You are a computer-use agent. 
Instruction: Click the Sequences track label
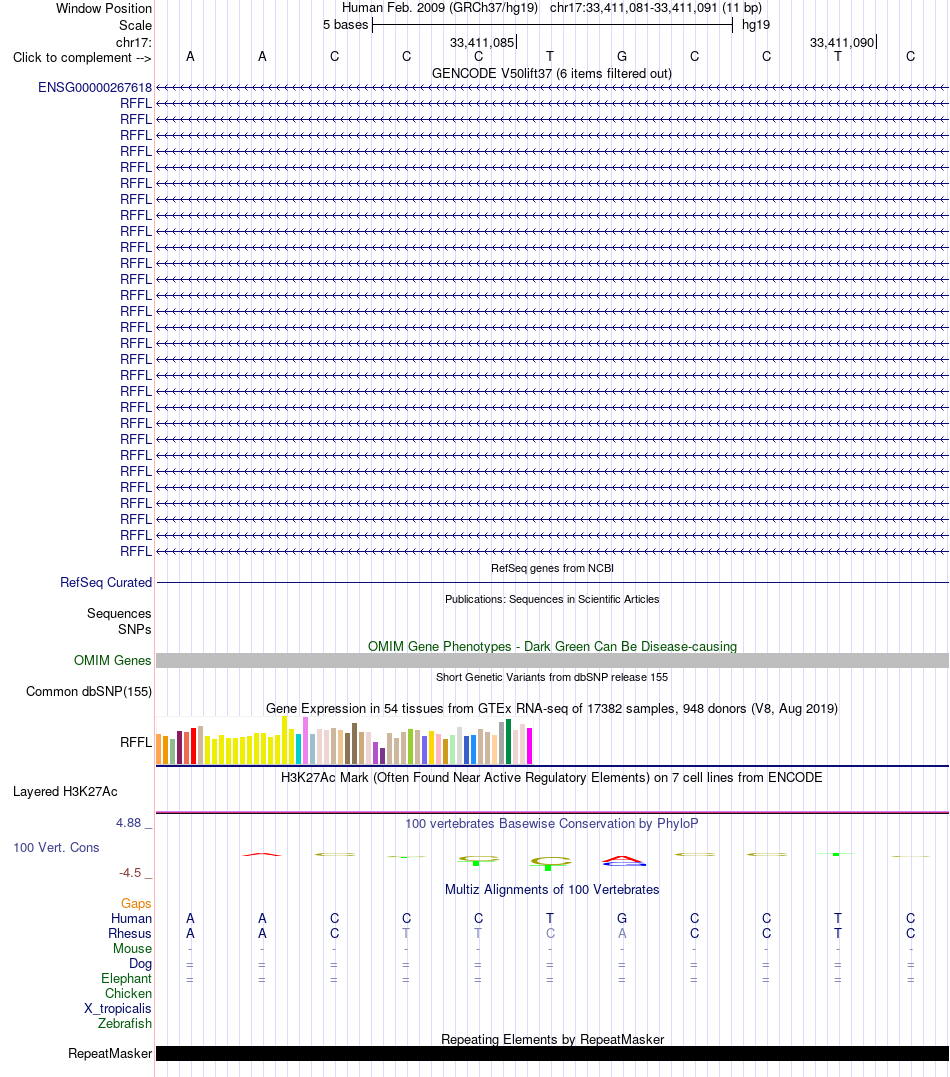click(x=119, y=613)
